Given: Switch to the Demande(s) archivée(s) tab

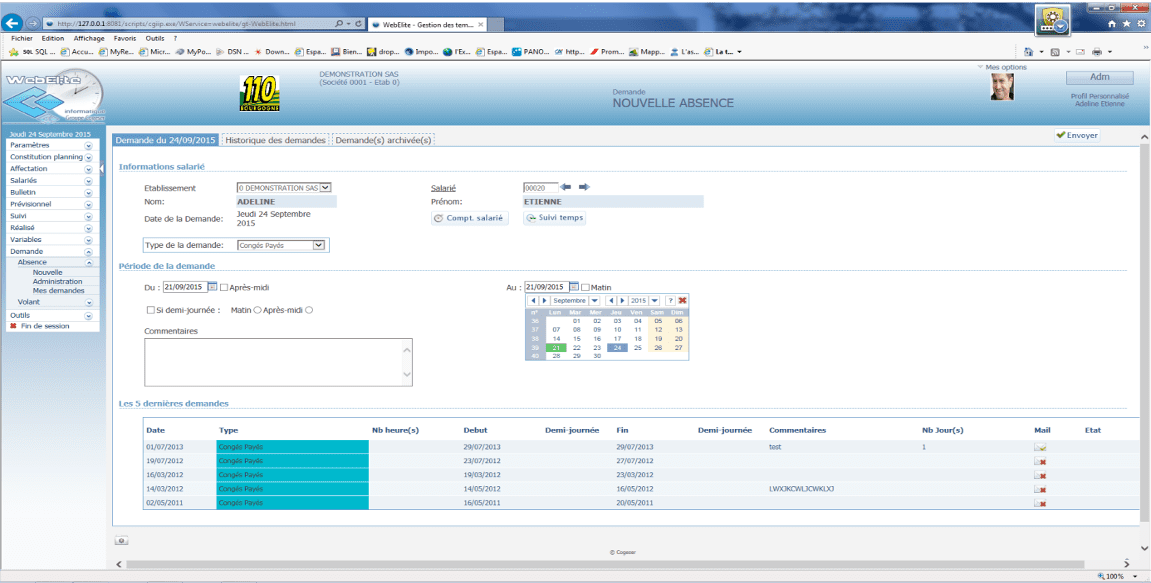Looking at the screenshot, I should (x=383, y=140).
